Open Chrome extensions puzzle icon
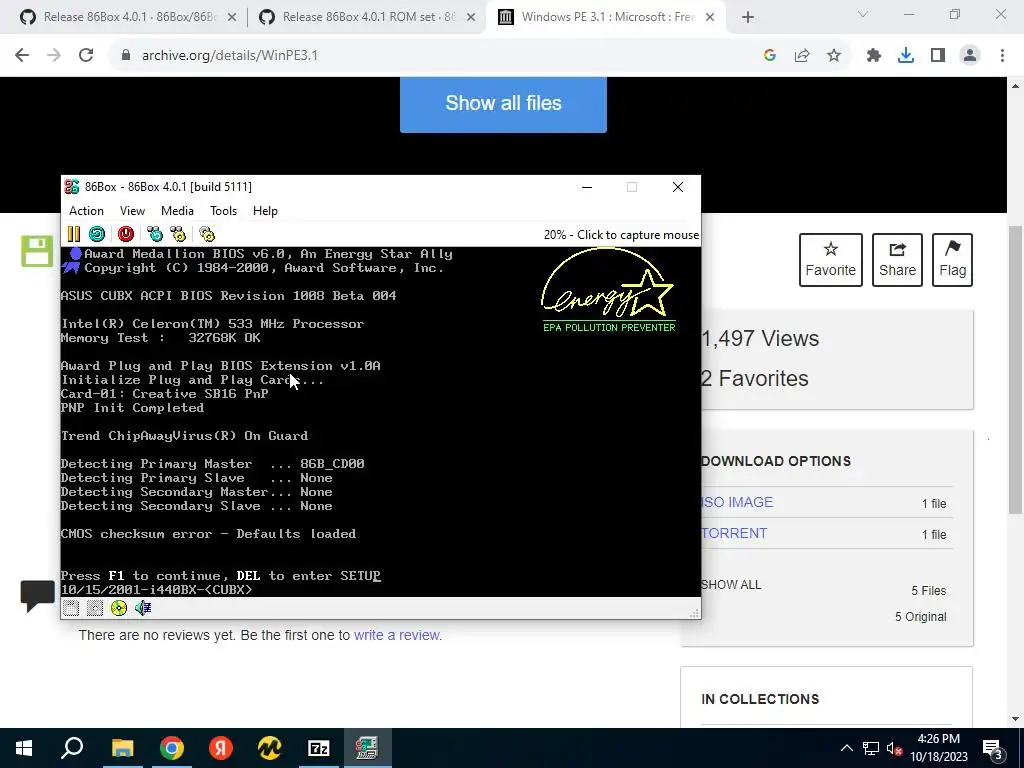This screenshot has height=768, width=1024. pos(873,56)
